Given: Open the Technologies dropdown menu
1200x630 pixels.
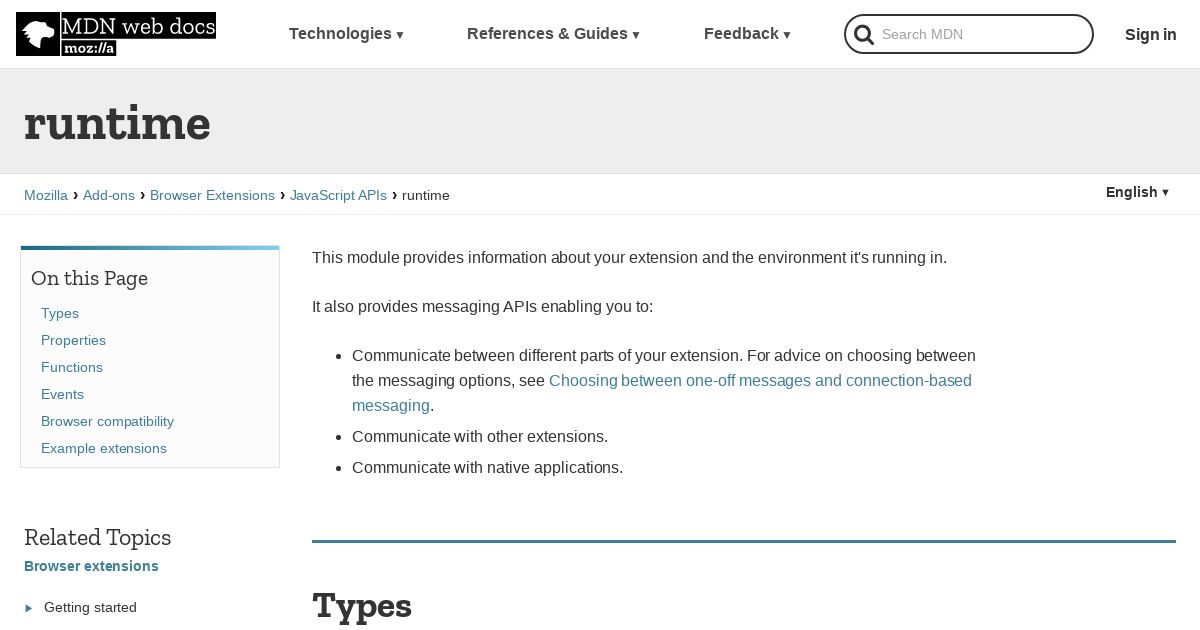Looking at the screenshot, I should click(x=346, y=34).
